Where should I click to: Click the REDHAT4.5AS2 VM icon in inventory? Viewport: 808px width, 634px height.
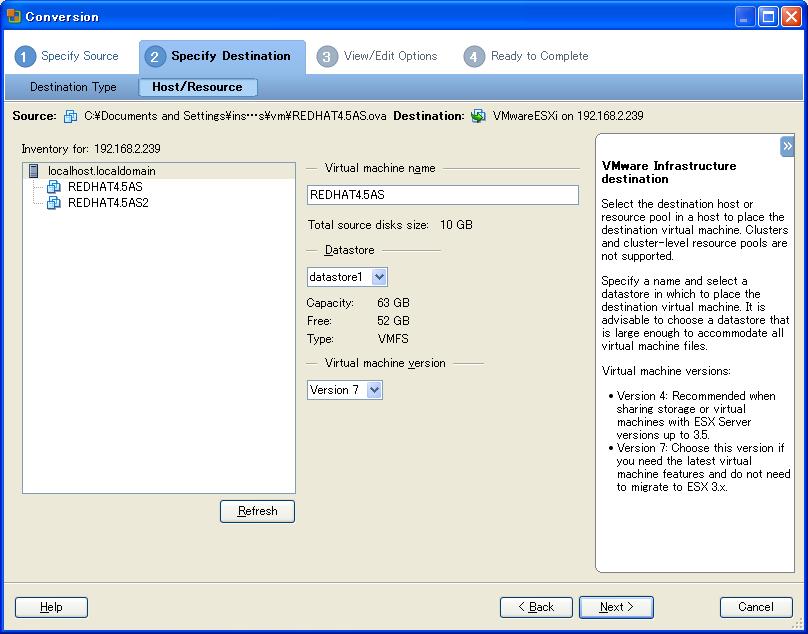pyautogui.click(x=53, y=203)
